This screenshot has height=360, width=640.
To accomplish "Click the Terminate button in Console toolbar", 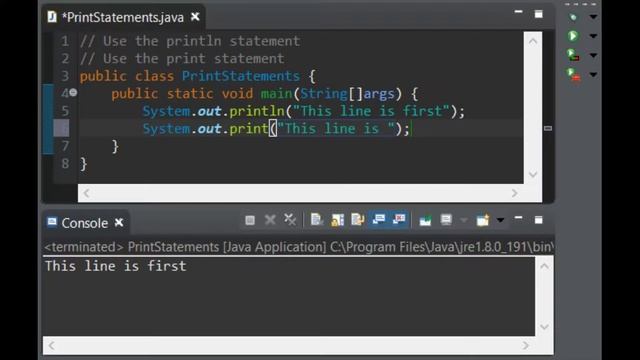I will click(250, 220).
